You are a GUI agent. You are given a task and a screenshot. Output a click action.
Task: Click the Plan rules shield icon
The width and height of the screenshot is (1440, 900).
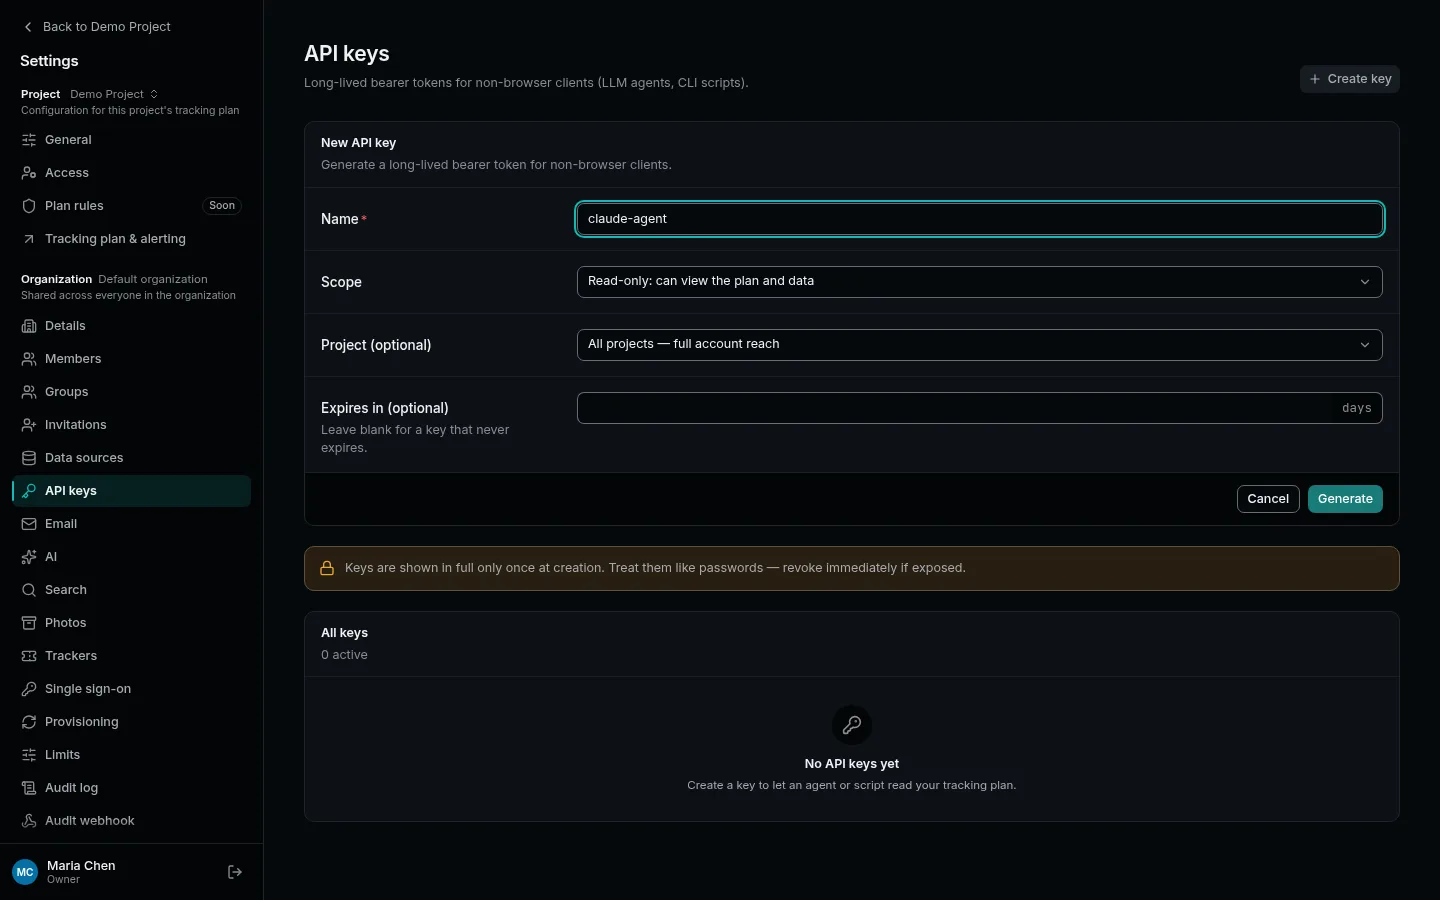click(29, 206)
